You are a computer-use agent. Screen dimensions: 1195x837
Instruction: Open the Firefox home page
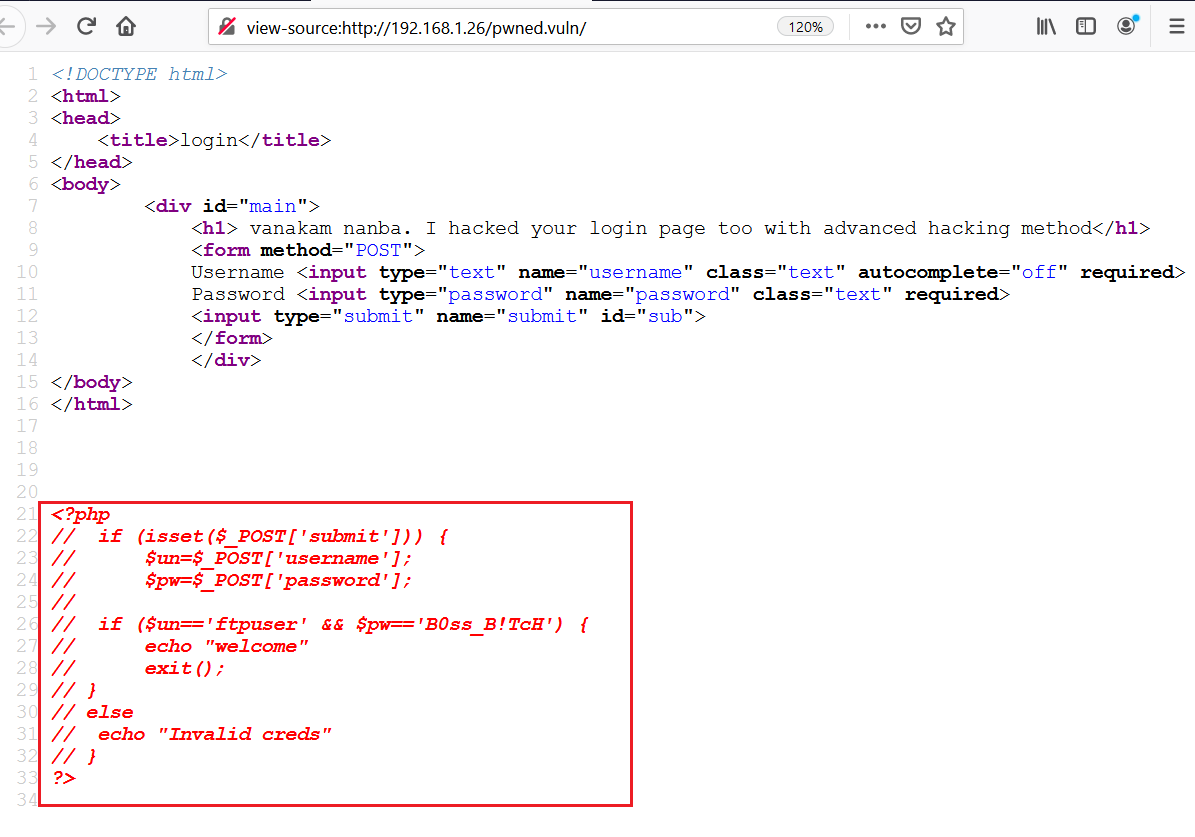[x=126, y=27]
